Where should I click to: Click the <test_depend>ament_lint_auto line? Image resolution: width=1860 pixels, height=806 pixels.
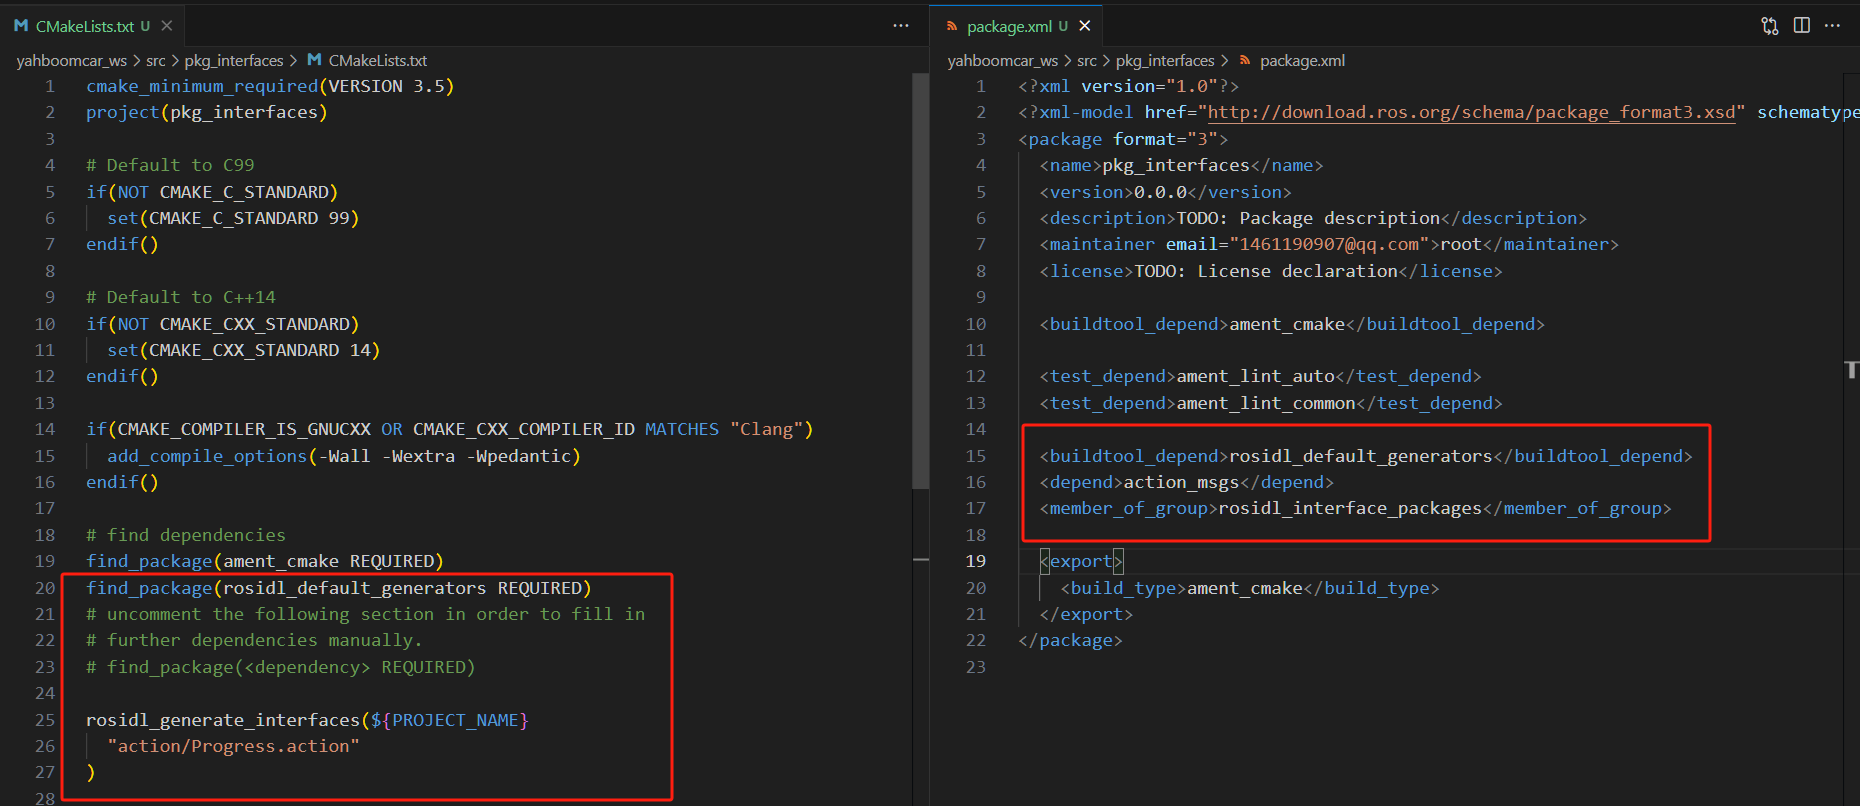pyautogui.click(x=1260, y=376)
